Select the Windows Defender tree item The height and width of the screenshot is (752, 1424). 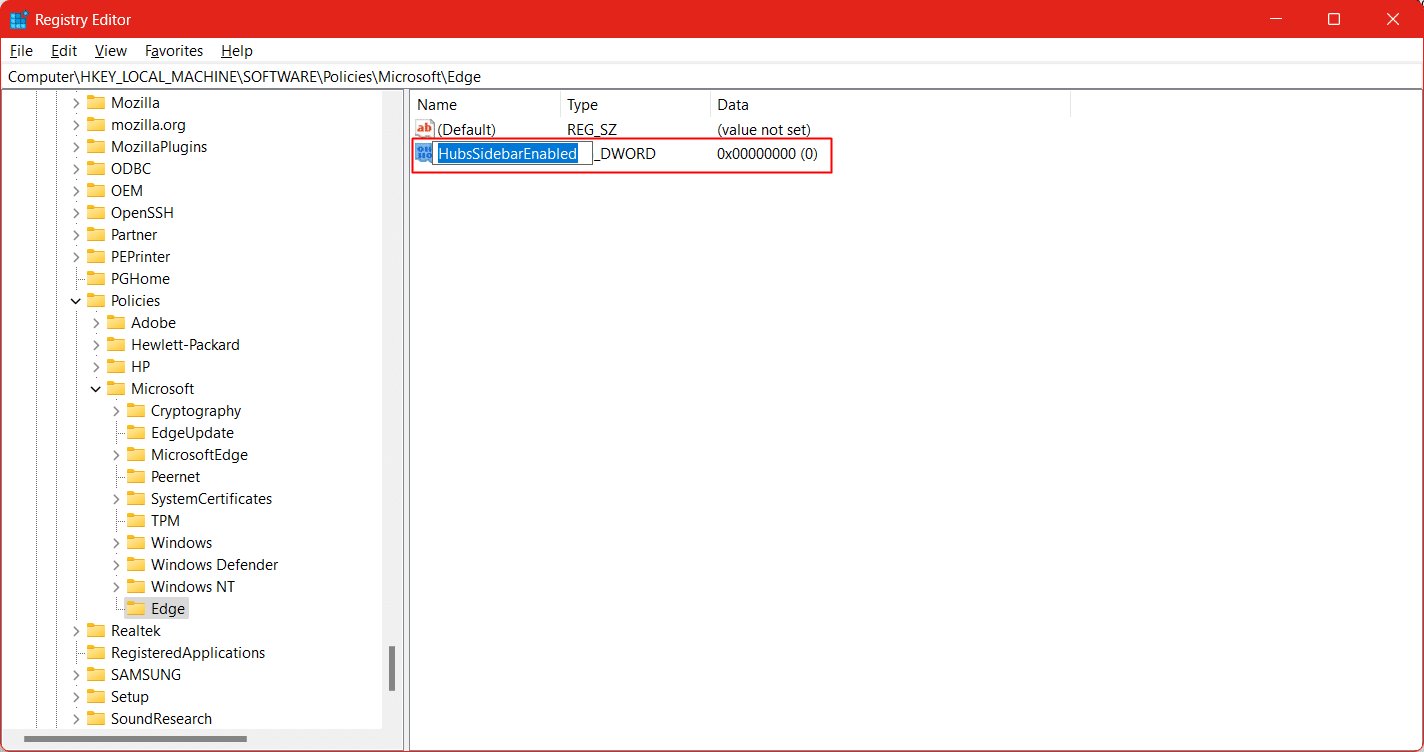point(214,565)
